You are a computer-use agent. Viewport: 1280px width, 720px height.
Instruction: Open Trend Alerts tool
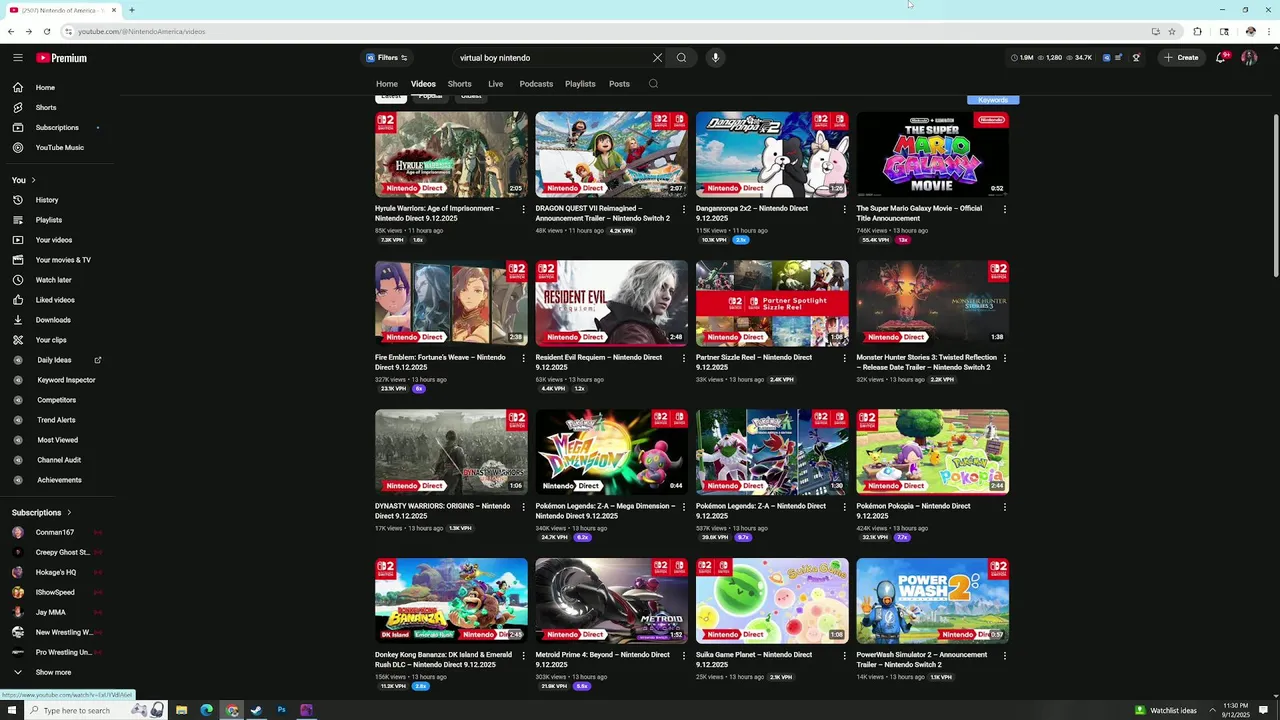58,420
